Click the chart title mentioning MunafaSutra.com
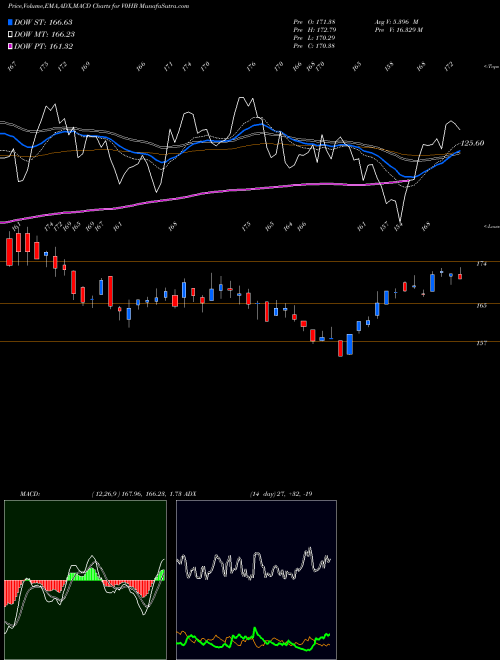 [98, 6]
